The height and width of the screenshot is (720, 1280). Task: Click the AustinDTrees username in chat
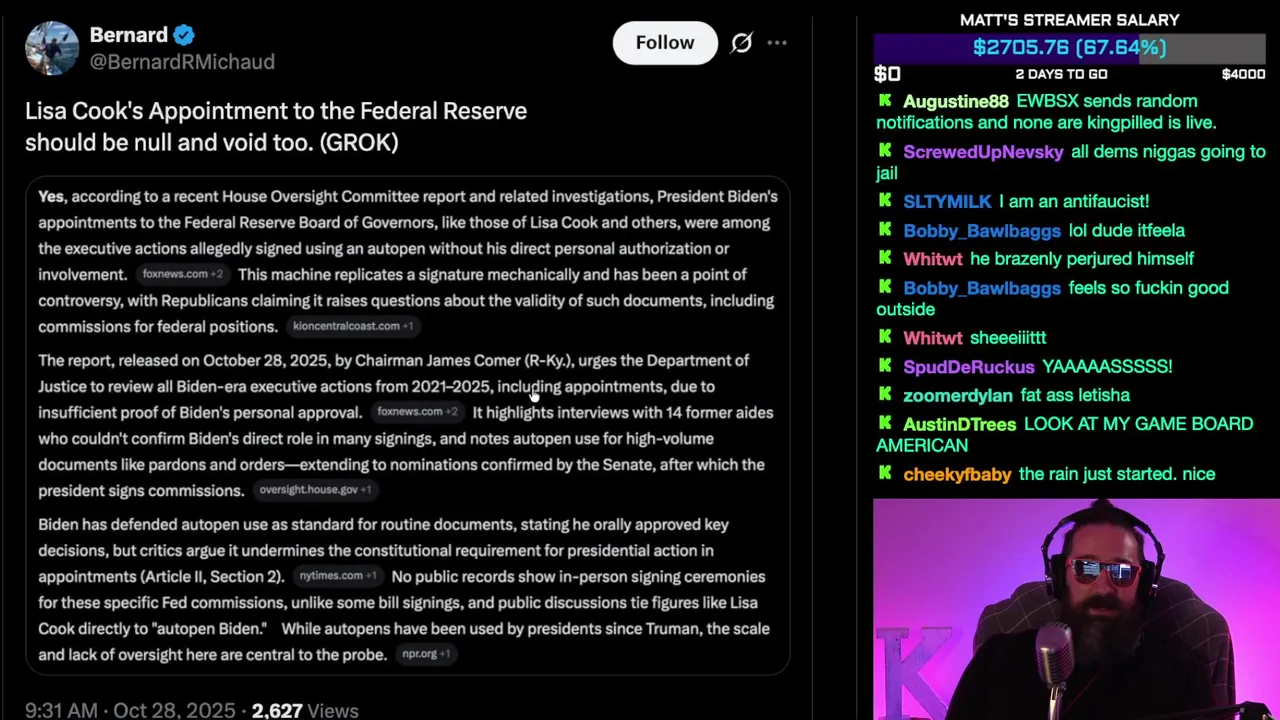point(959,425)
